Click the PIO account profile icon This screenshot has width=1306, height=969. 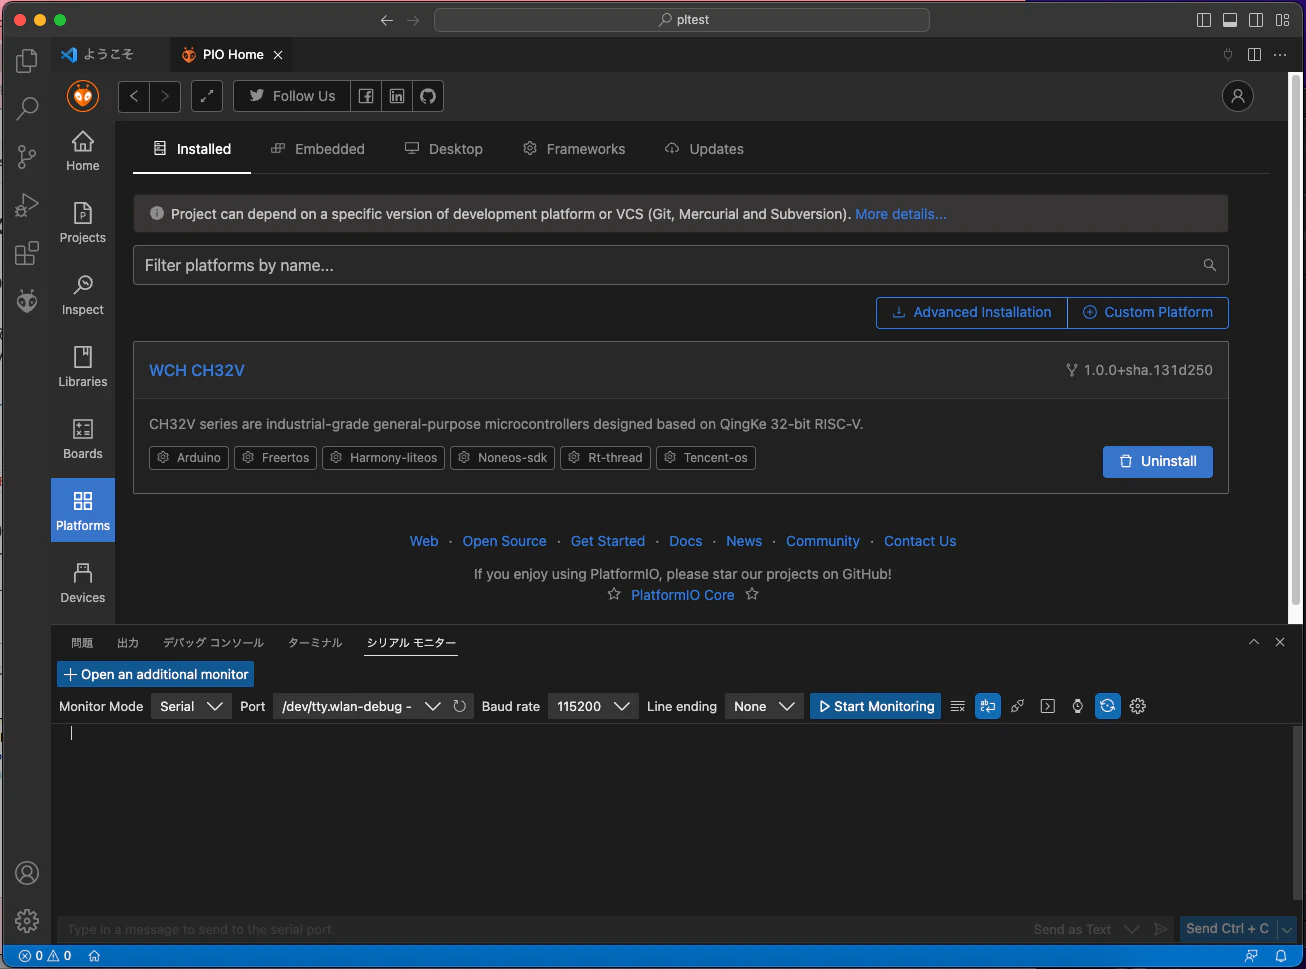(1238, 96)
